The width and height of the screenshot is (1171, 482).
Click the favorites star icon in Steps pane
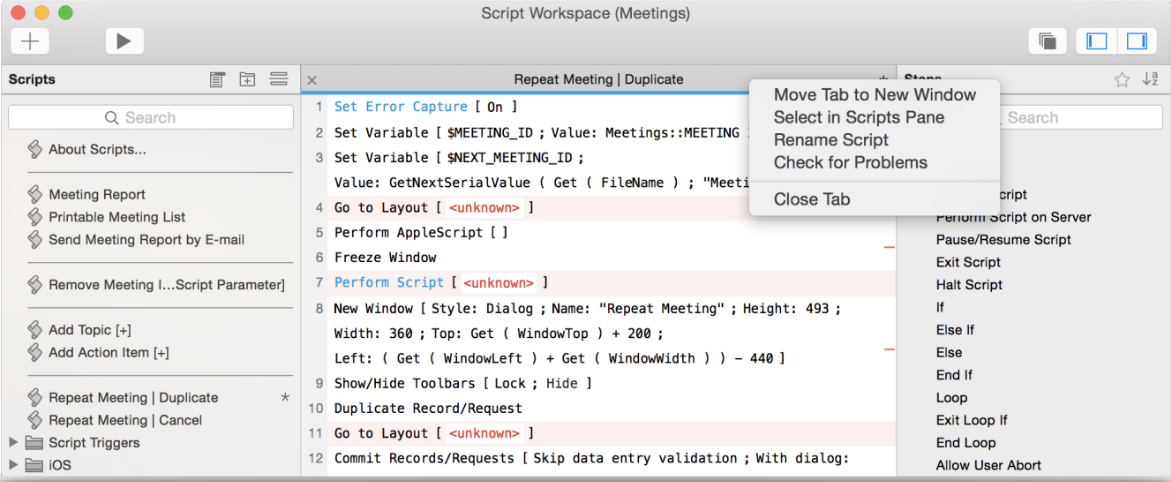coord(1122,80)
